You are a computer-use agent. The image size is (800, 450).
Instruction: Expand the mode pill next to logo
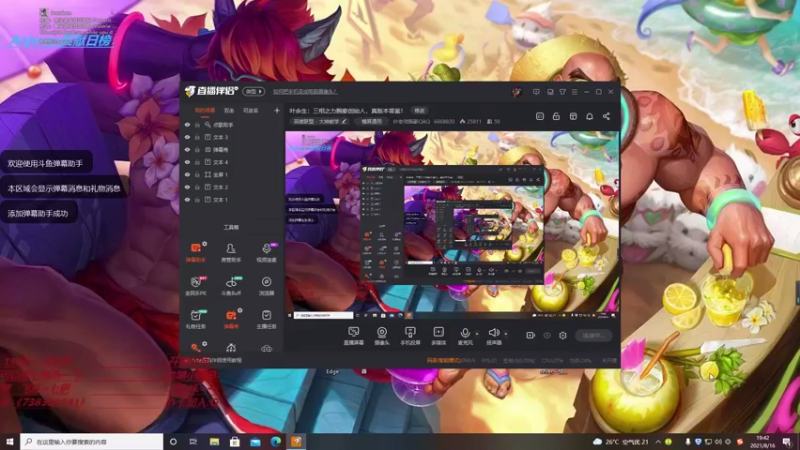(254, 92)
